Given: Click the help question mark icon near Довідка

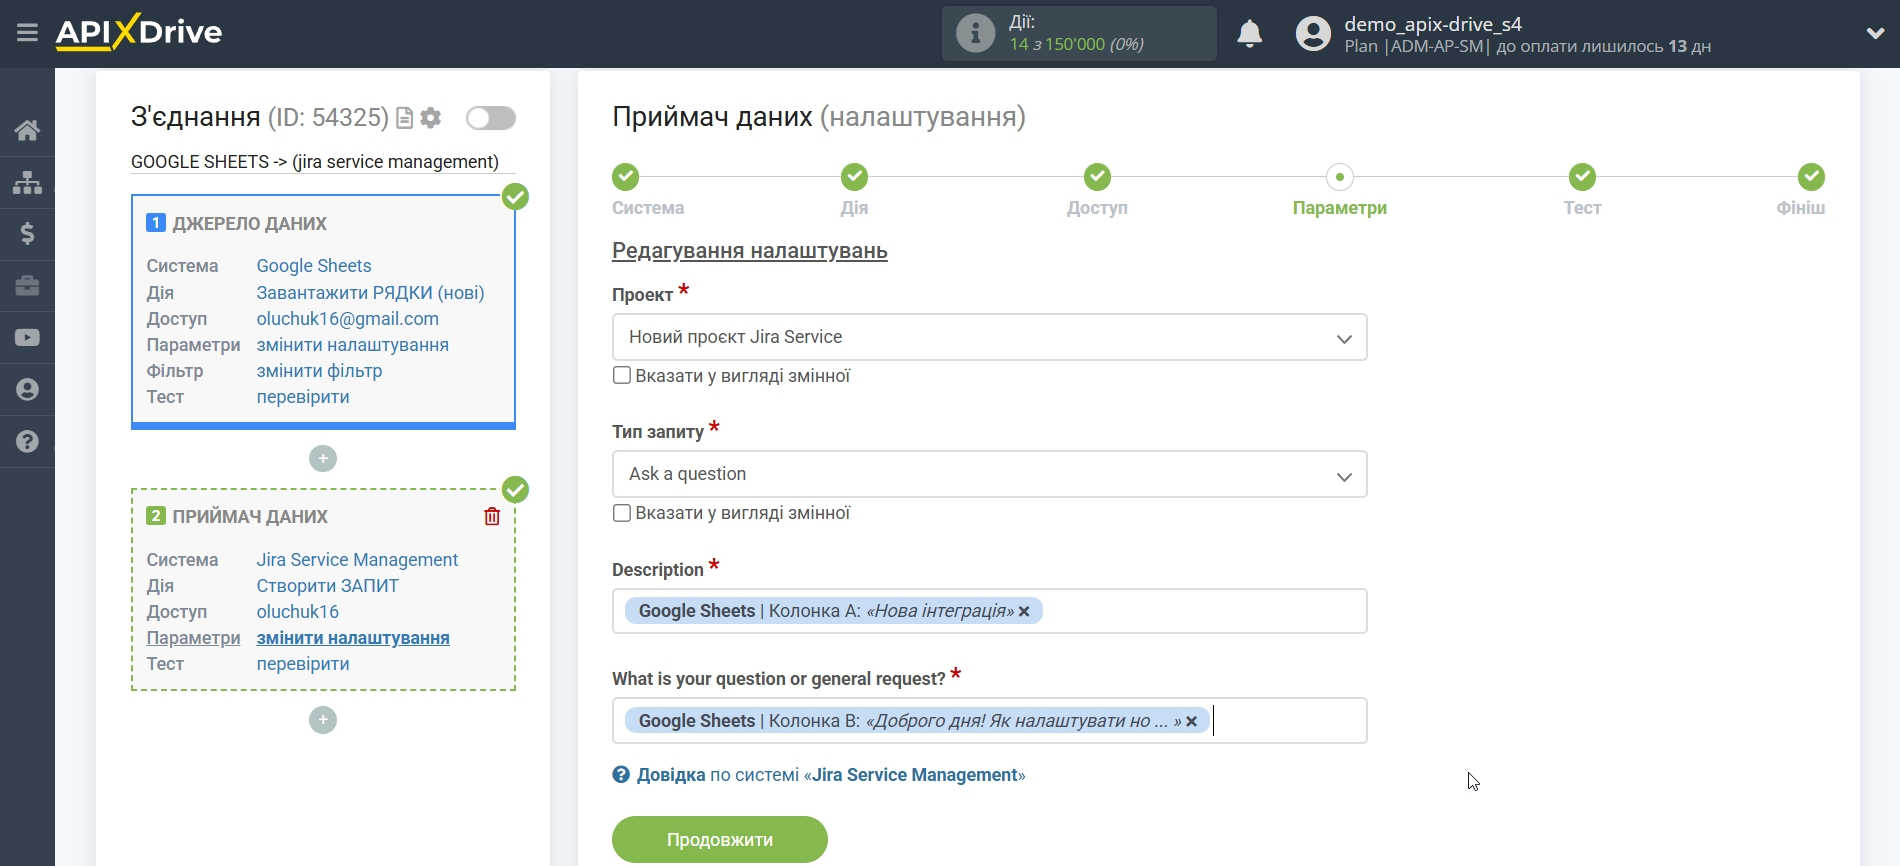Looking at the screenshot, I should click(621, 775).
